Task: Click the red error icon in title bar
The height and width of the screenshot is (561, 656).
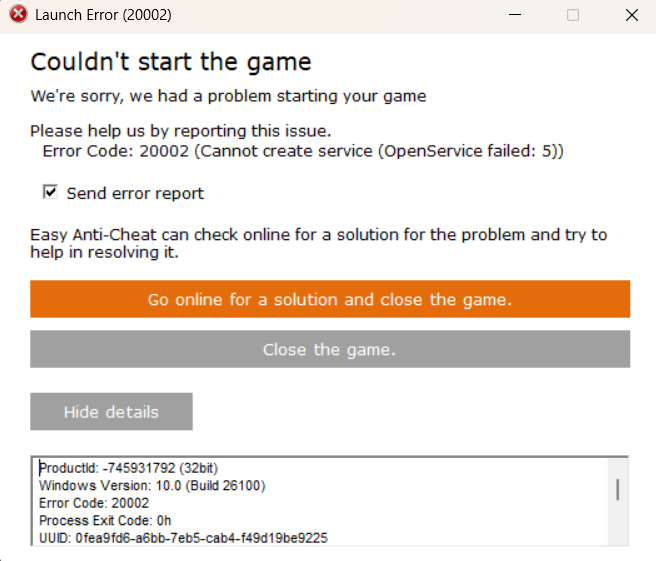Action: tap(18, 15)
